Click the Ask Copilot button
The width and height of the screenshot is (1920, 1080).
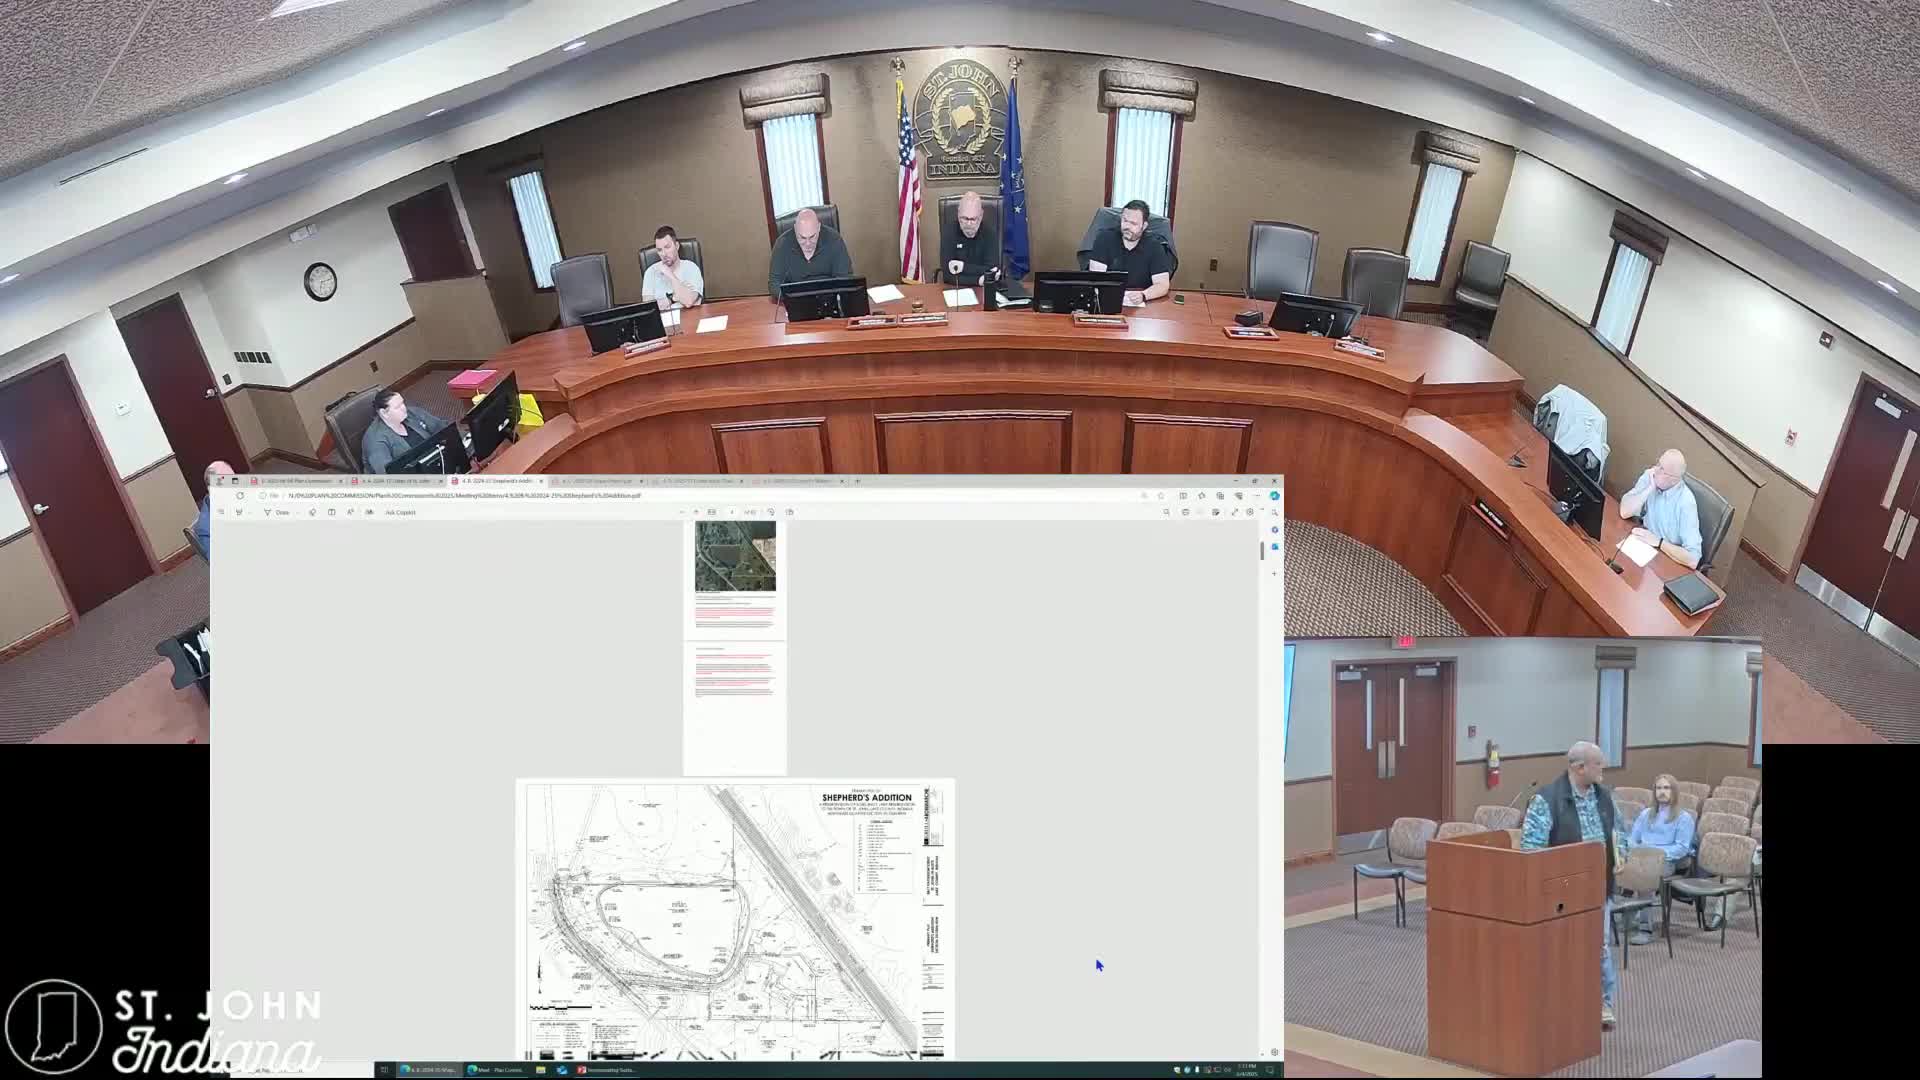point(400,512)
